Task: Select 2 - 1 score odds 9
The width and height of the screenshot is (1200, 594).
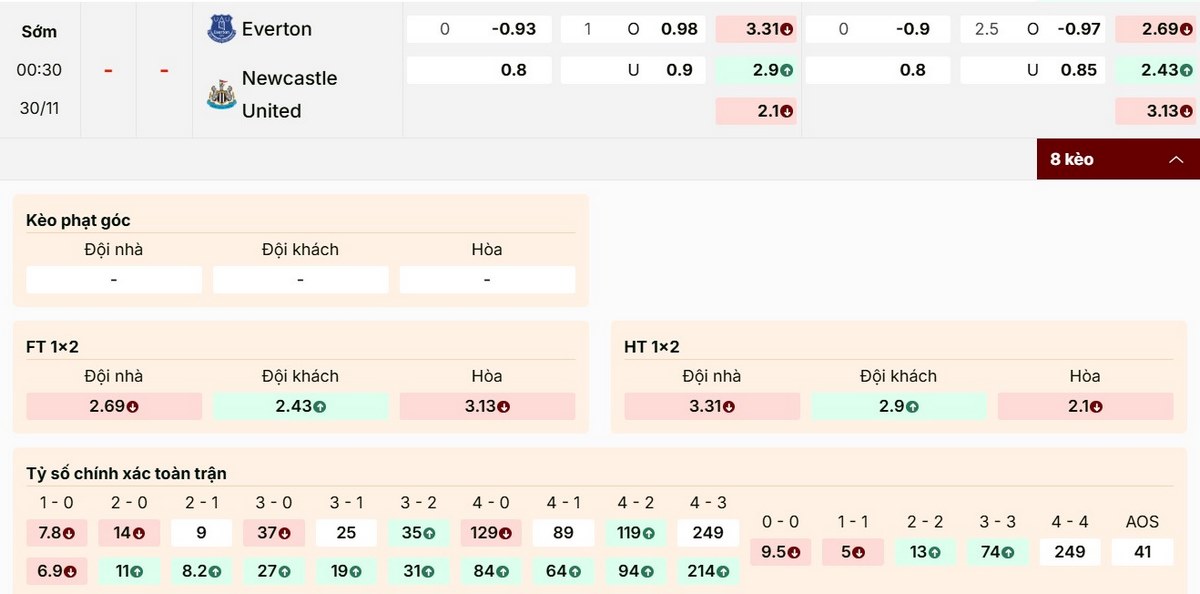Action: [x=201, y=532]
